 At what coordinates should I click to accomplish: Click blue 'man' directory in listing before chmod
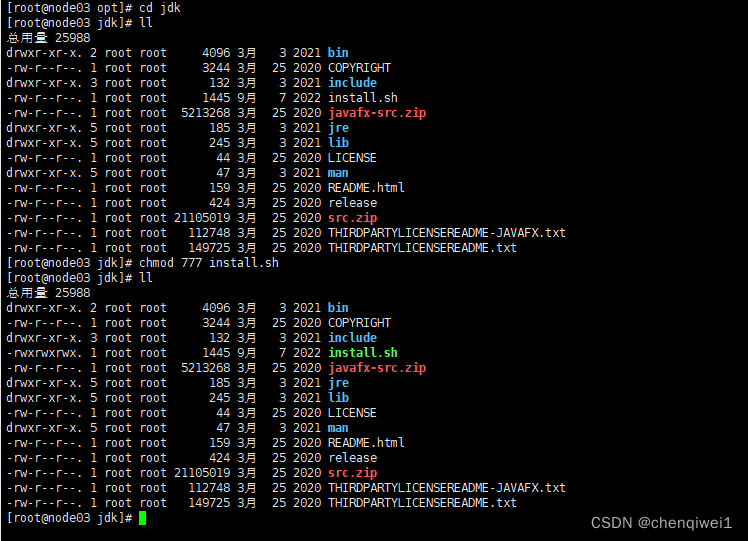(338, 173)
